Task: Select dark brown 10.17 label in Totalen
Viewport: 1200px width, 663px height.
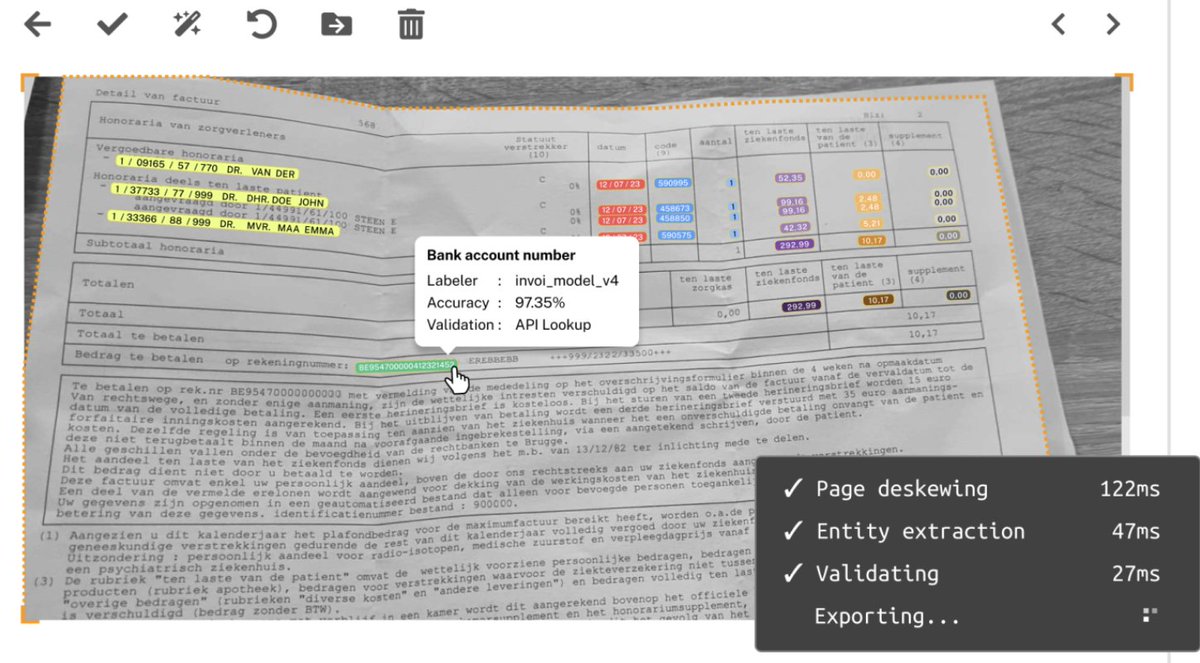Action: pyautogui.click(x=879, y=300)
